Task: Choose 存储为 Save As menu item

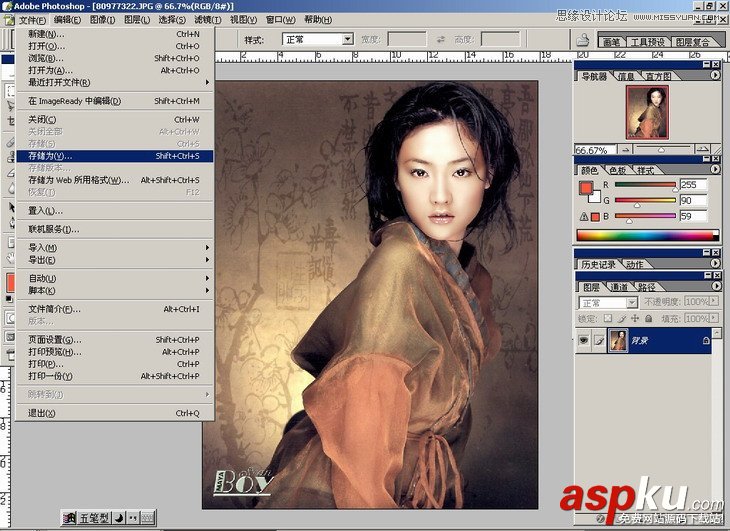Action: (115, 156)
